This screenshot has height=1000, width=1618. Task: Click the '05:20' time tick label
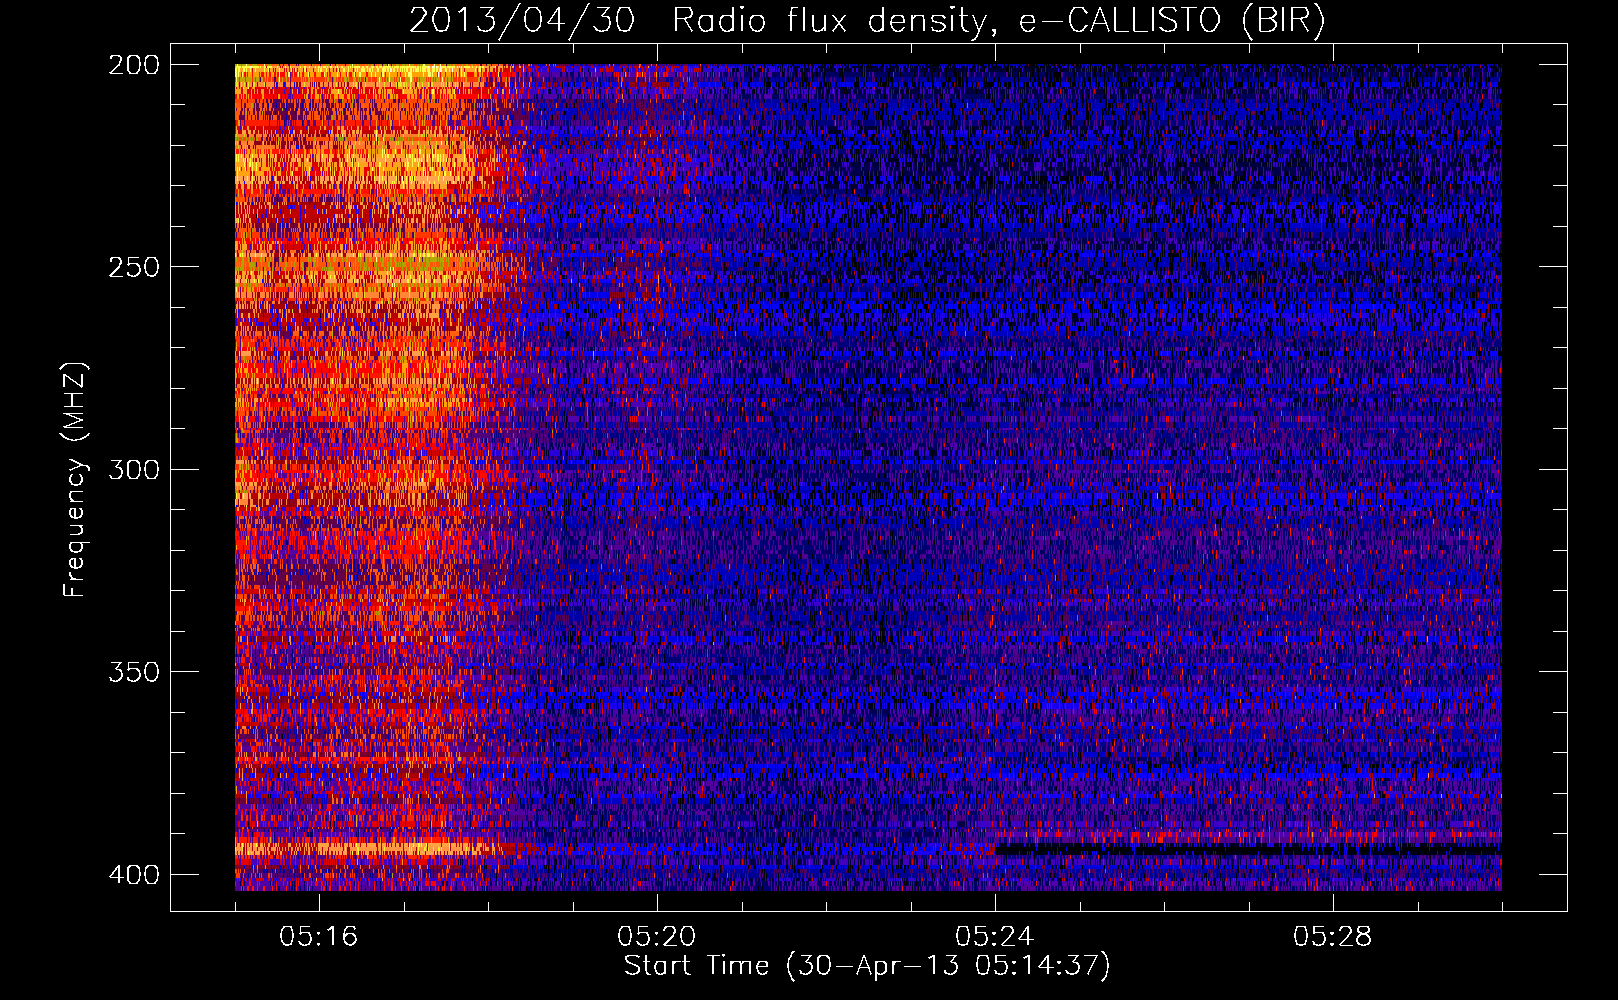coord(657,937)
